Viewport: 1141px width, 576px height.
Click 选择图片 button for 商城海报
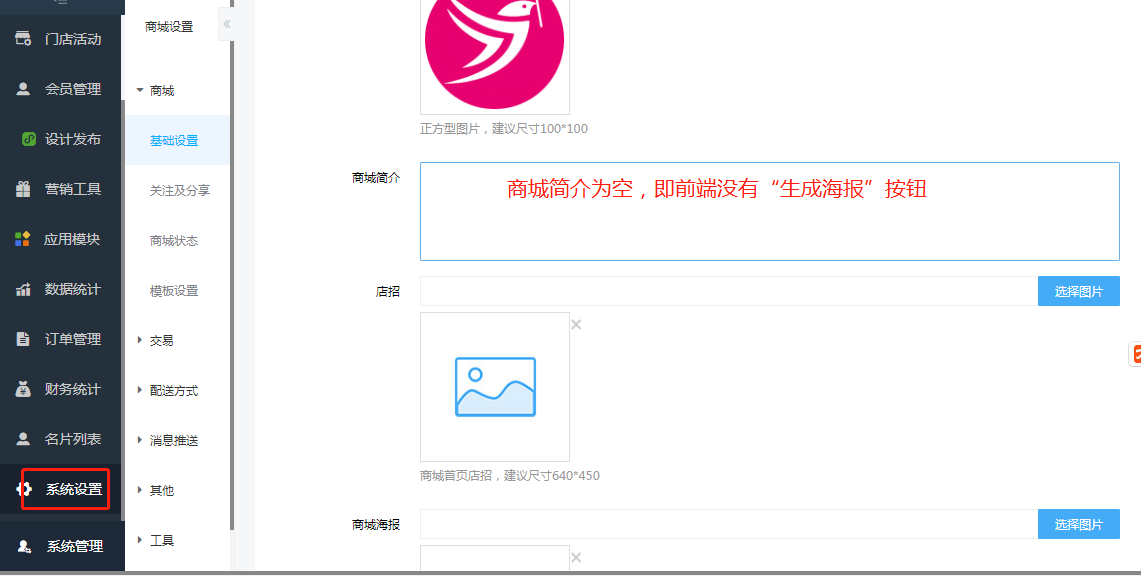pos(1078,524)
